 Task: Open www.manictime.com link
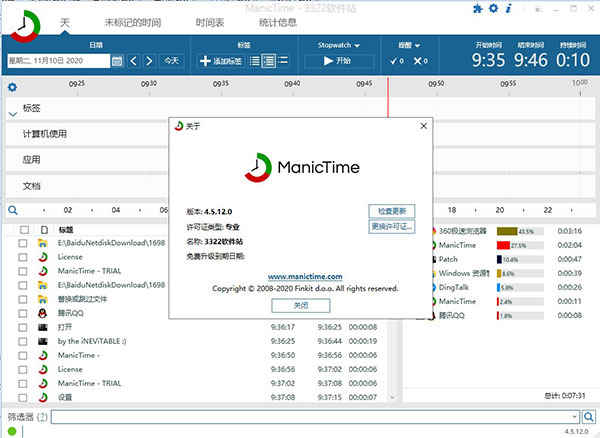[305, 276]
